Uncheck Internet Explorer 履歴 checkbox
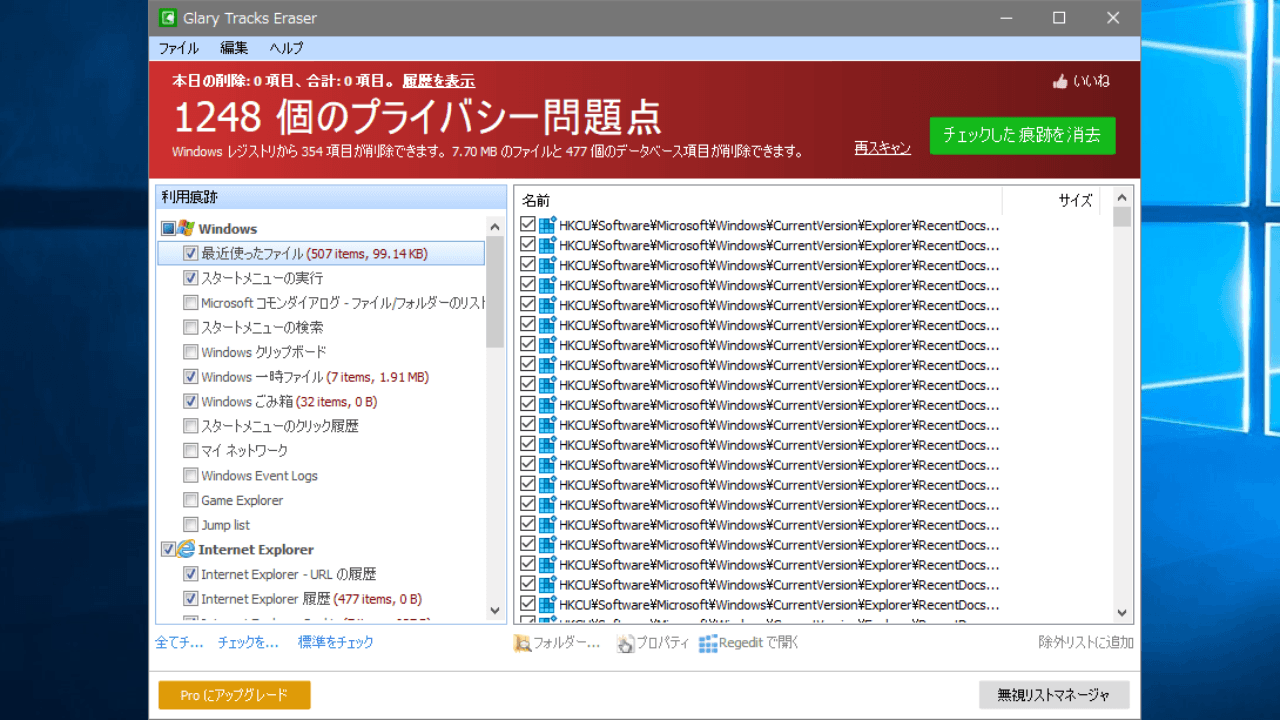Viewport: 1280px width, 720px height. coord(191,599)
